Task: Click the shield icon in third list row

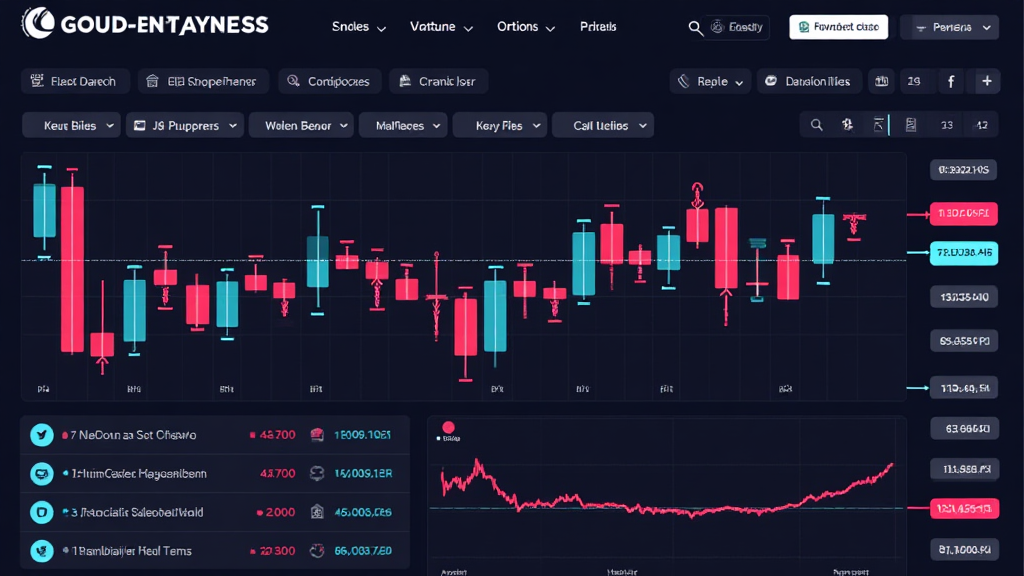Action: click(42, 512)
